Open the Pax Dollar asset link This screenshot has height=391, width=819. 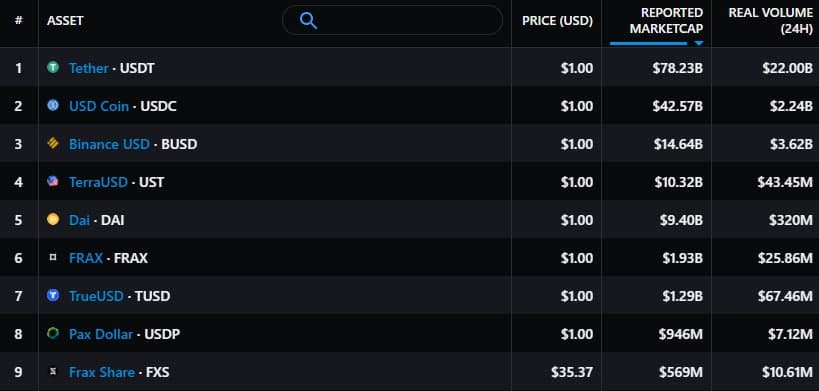coord(101,334)
